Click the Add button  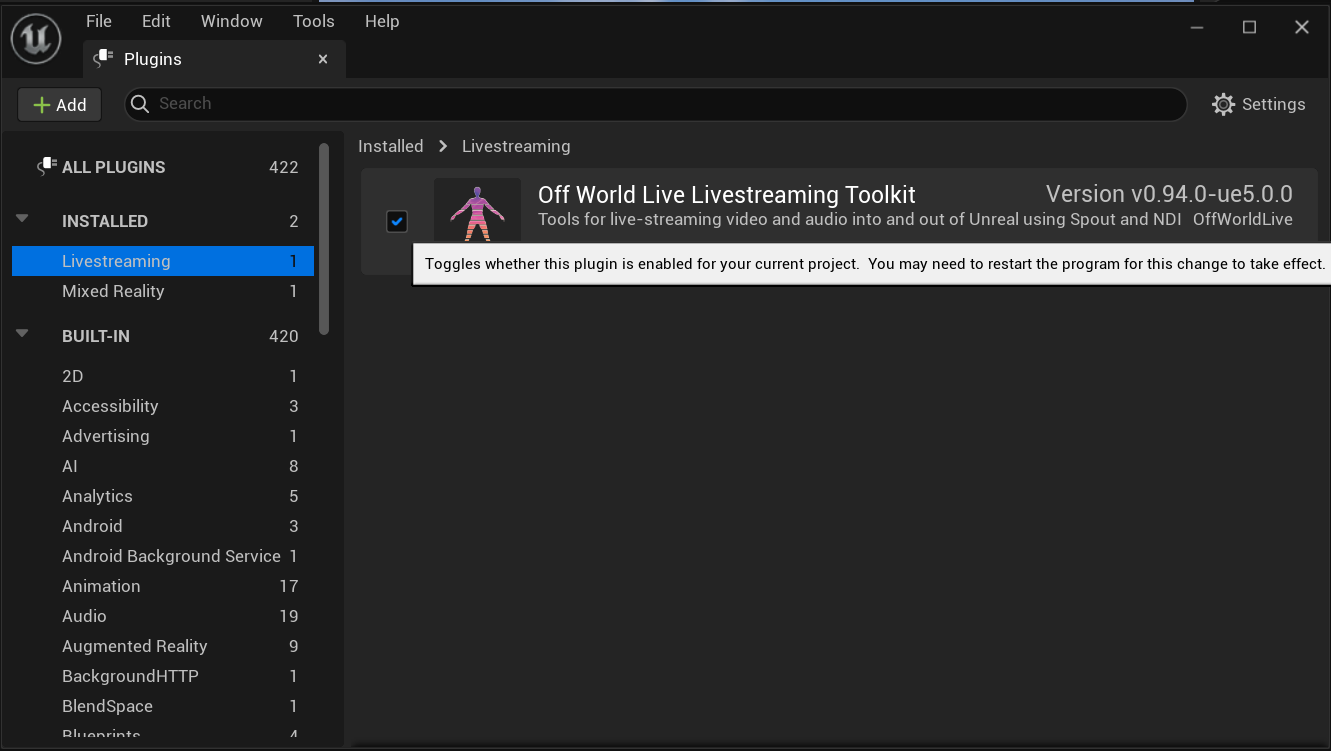pos(60,105)
